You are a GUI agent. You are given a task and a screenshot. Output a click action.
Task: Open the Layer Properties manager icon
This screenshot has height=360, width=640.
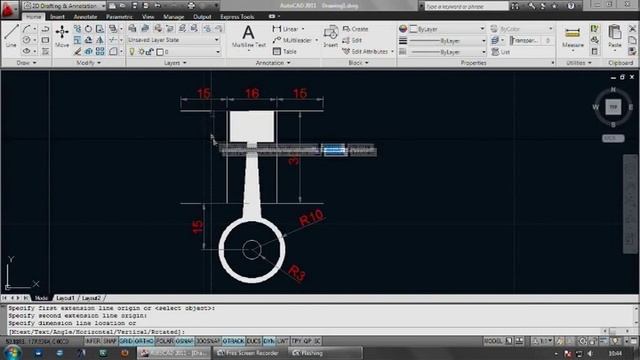pyautogui.click(x=132, y=29)
